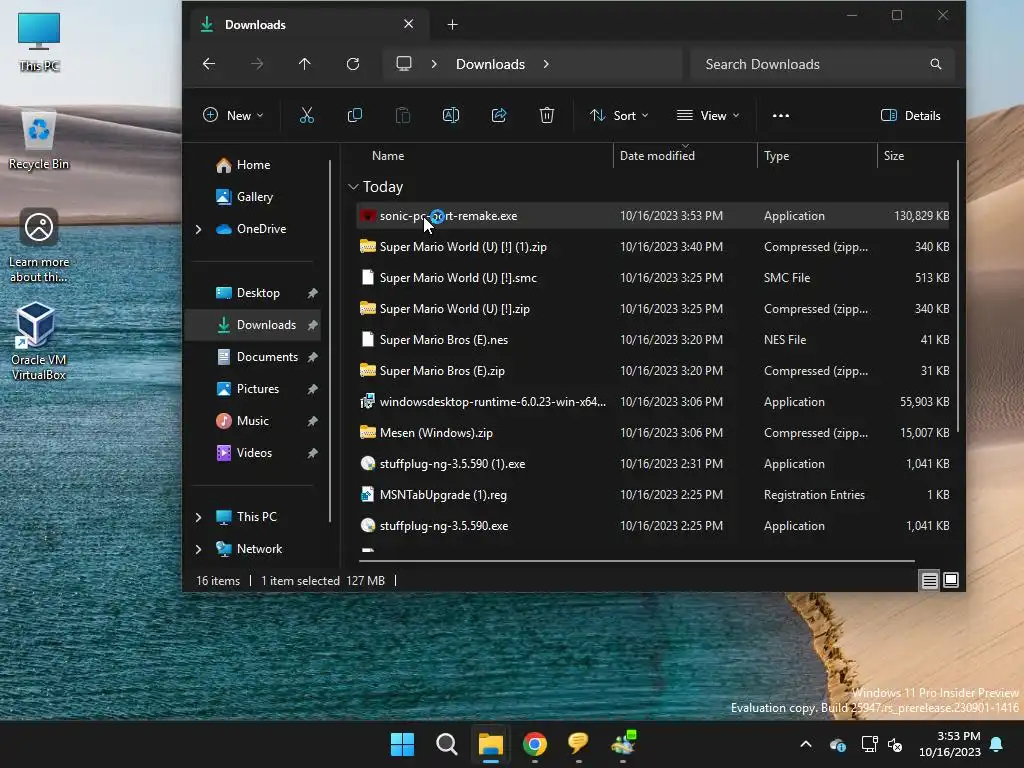Viewport: 1024px width, 768px height.
Task: Select Recycle Bin desktop icon
Action: click(39, 141)
